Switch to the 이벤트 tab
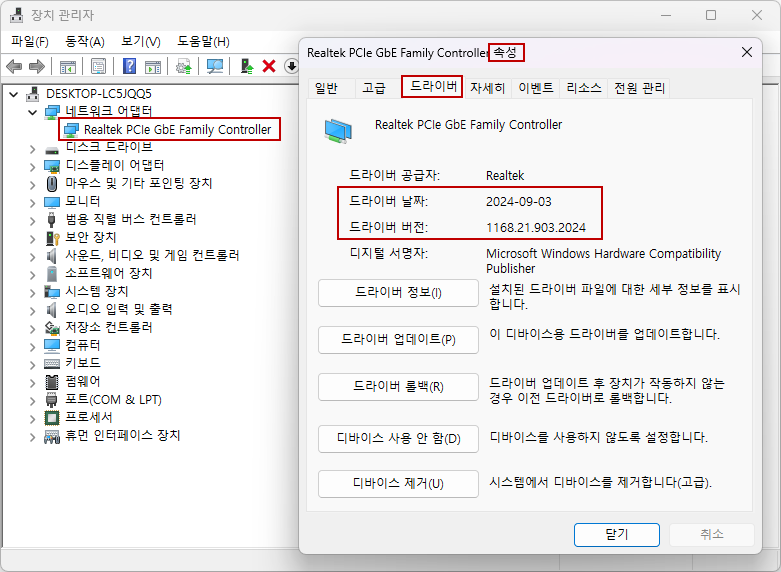Viewport: 781px width, 572px height. click(x=535, y=88)
